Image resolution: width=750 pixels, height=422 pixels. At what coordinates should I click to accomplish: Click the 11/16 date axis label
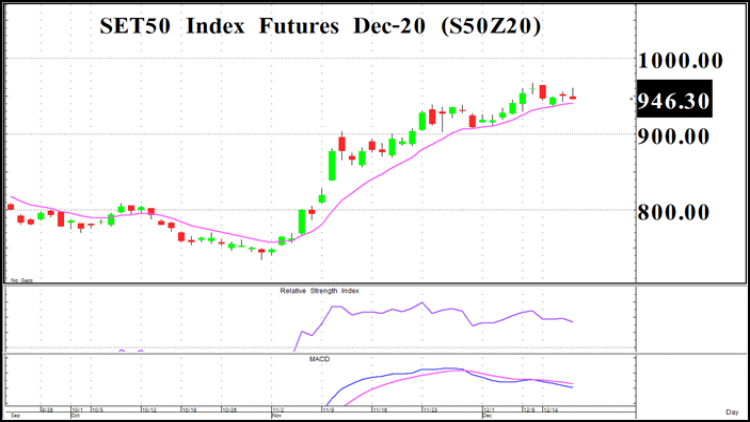[x=380, y=410]
